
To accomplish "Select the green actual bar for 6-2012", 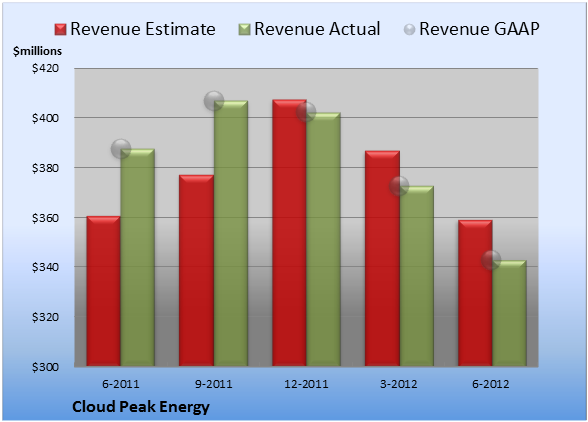I will pyautogui.click(x=509, y=313).
